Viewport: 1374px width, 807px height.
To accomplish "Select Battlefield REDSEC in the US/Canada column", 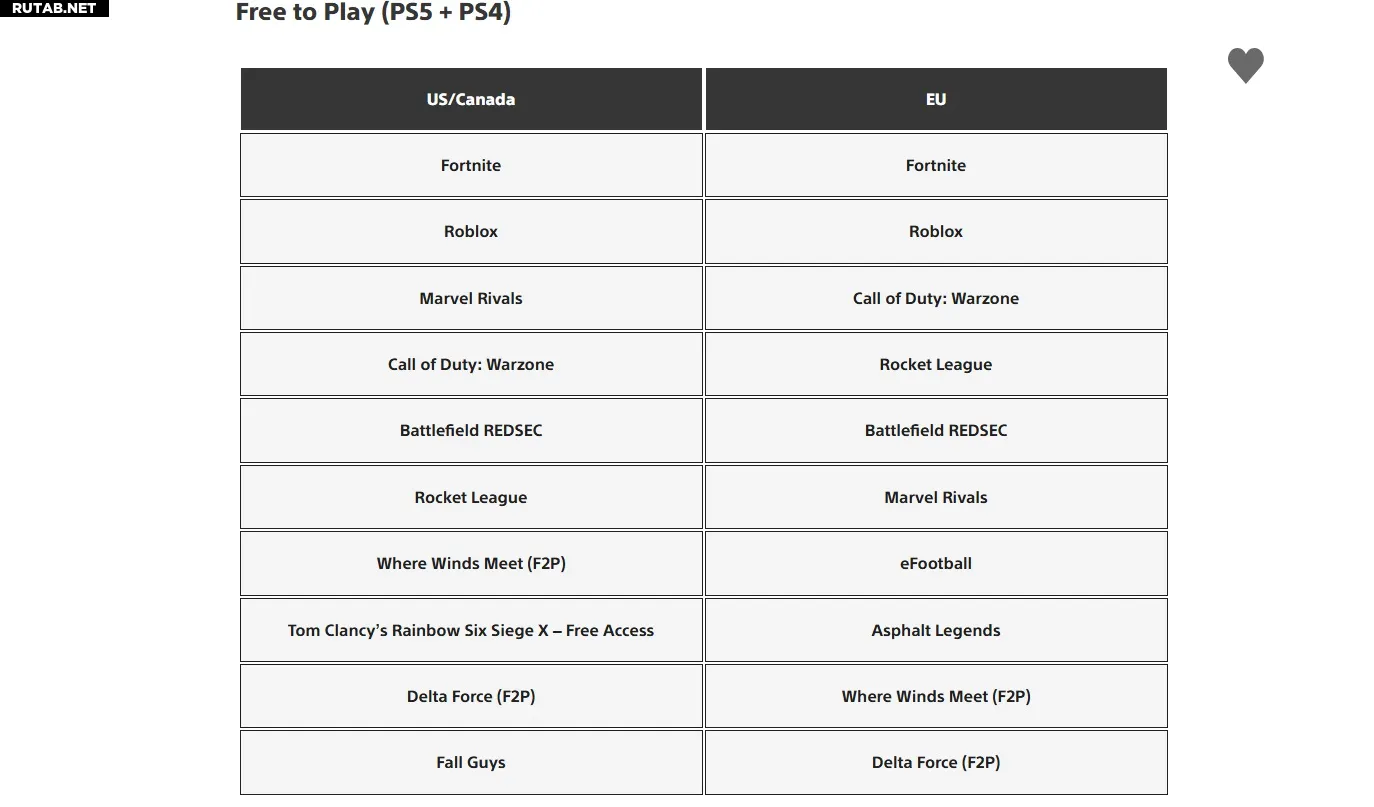I will click(471, 430).
